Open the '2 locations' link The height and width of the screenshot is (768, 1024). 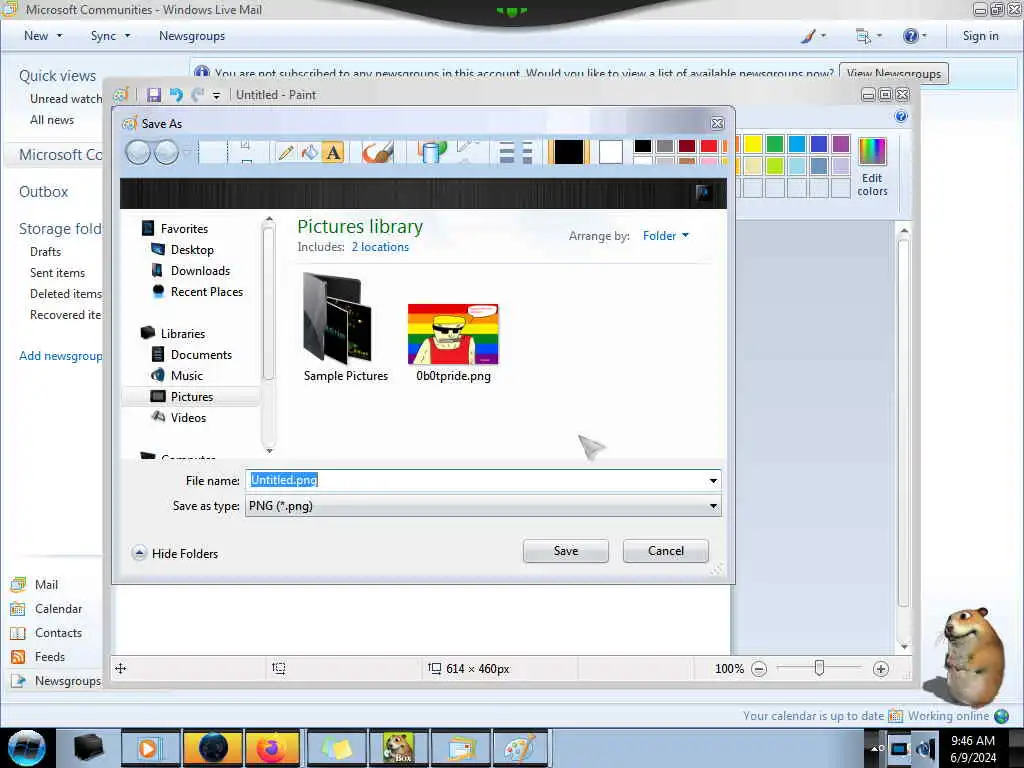point(380,247)
